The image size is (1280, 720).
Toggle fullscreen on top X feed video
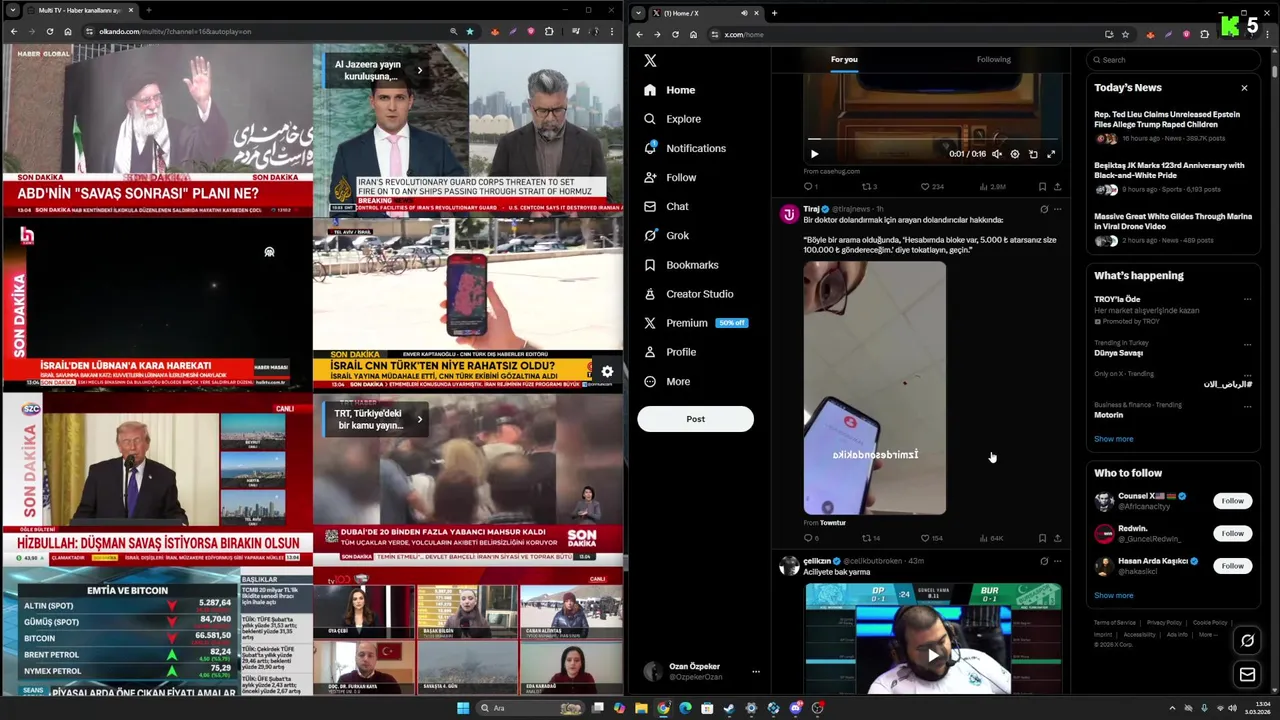1051,154
